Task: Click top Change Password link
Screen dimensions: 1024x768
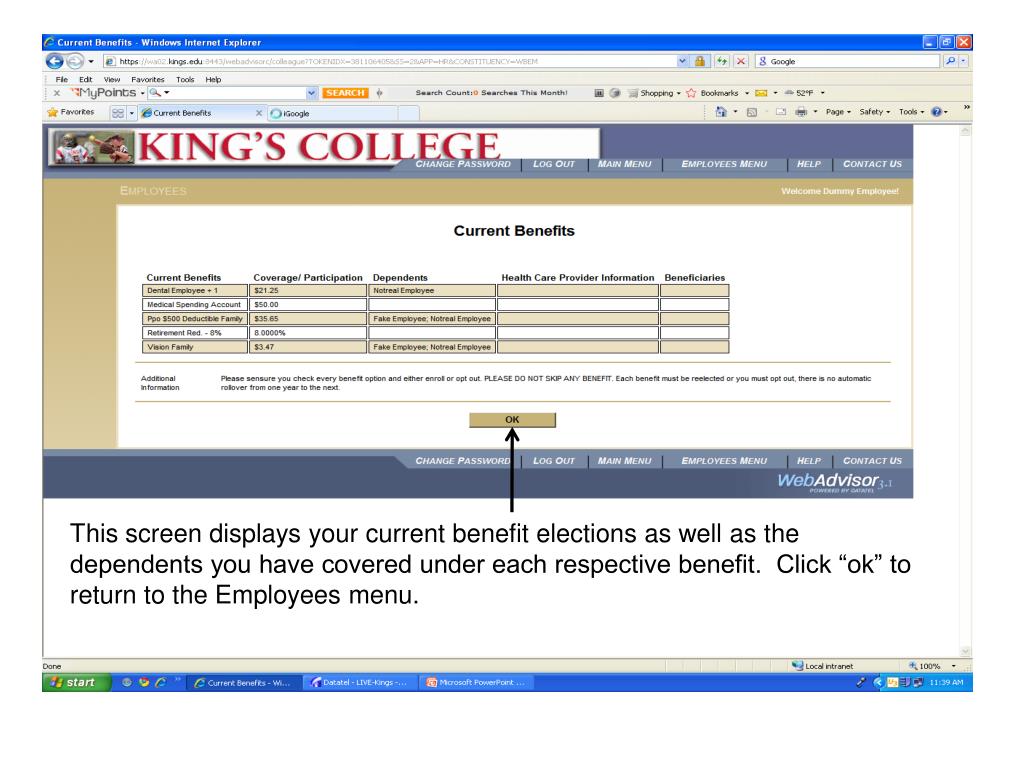Action: 463,164
